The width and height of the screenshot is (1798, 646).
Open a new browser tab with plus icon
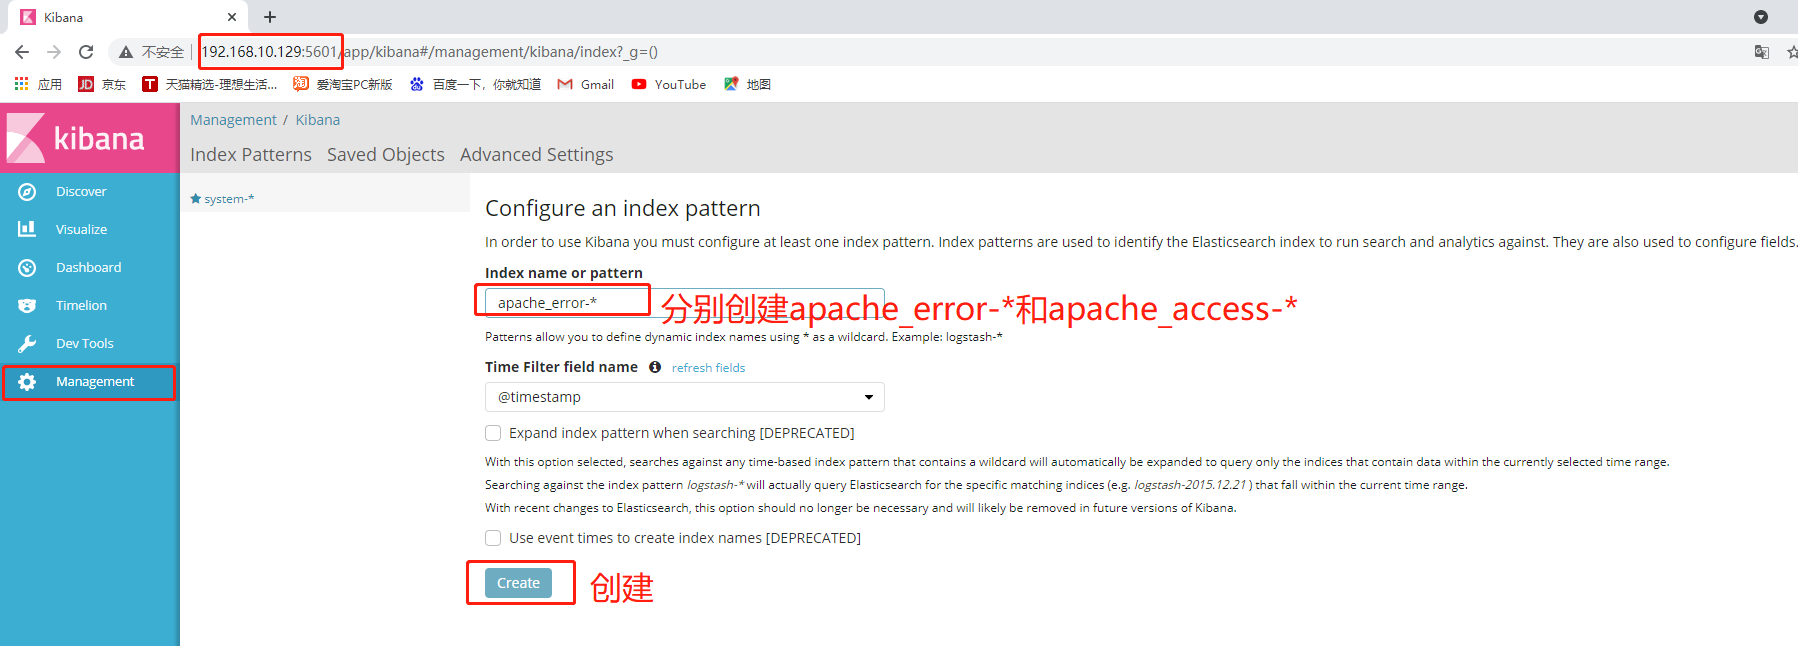[x=270, y=17]
